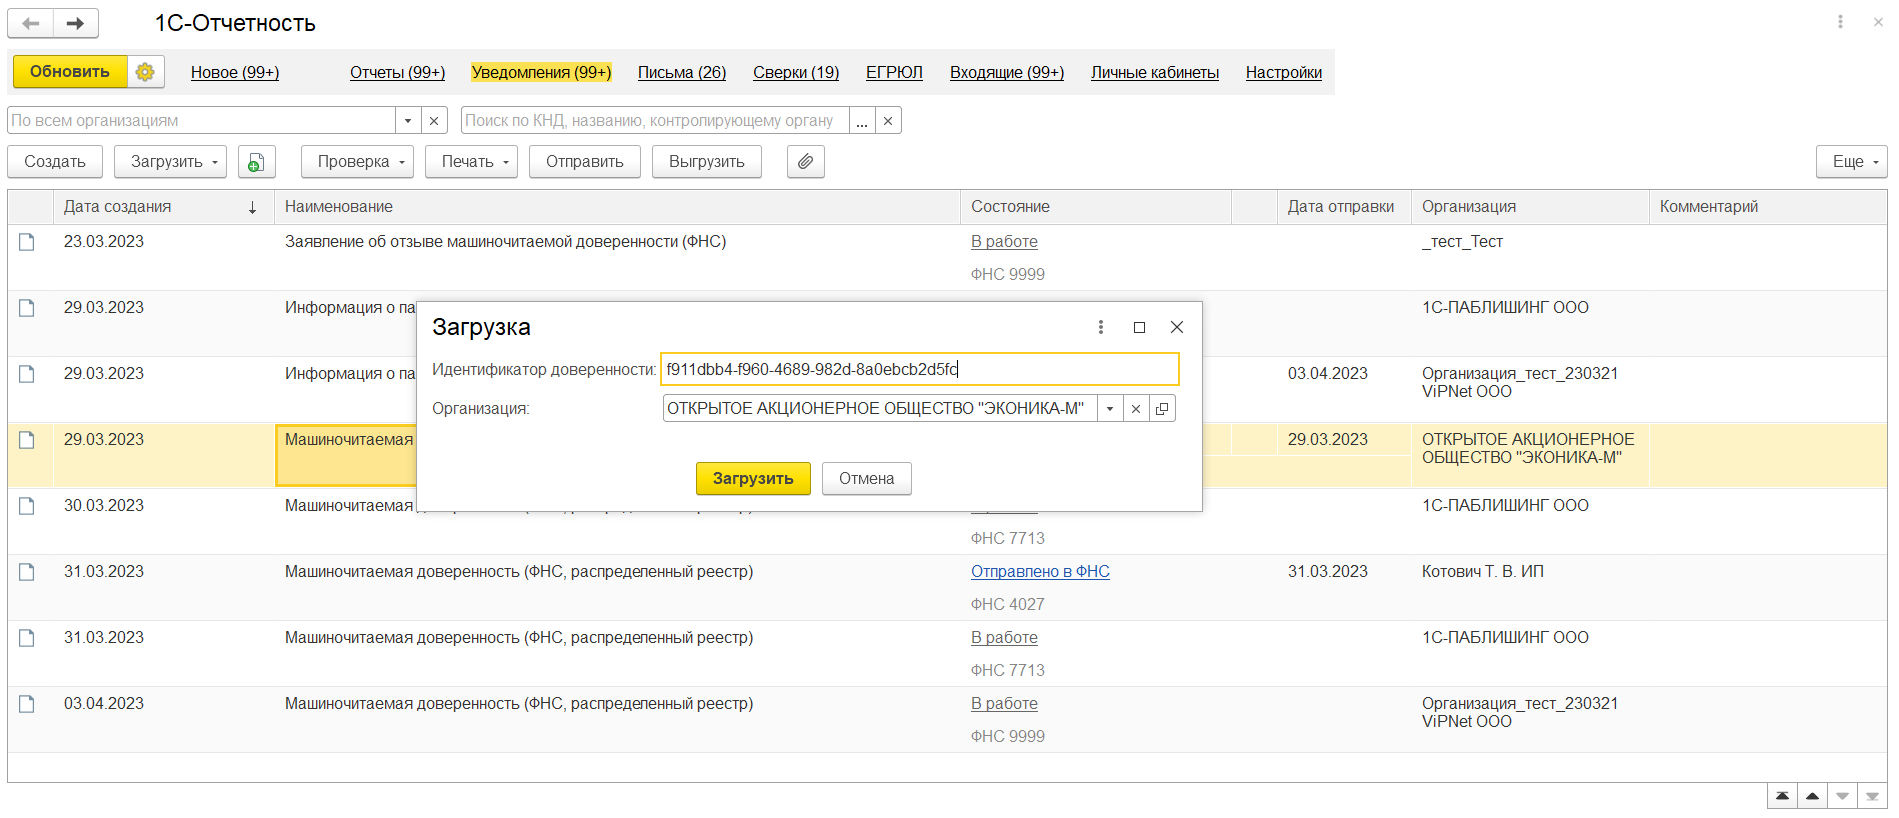Go back with the left arrow
The width and height of the screenshot is (1899, 818).
[31, 23]
